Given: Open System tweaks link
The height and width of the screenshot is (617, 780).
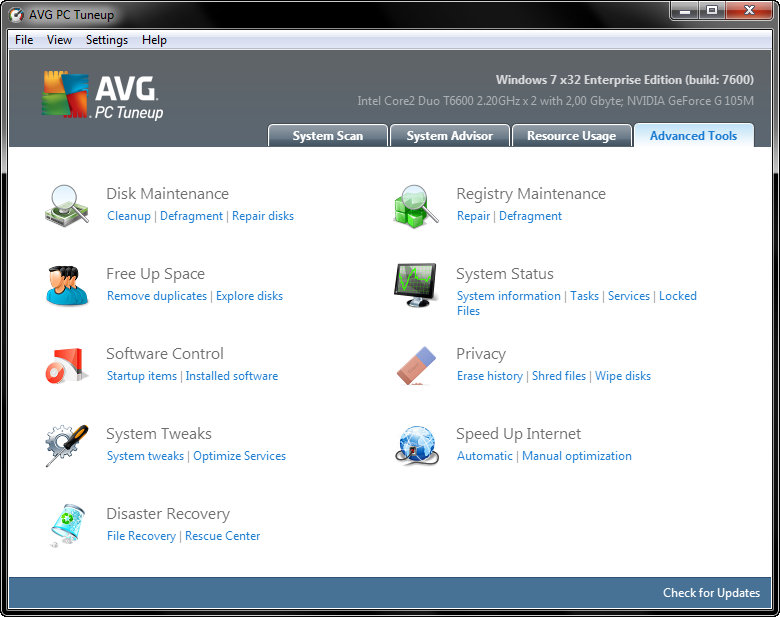Looking at the screenshot, I should tap(145, 456).
